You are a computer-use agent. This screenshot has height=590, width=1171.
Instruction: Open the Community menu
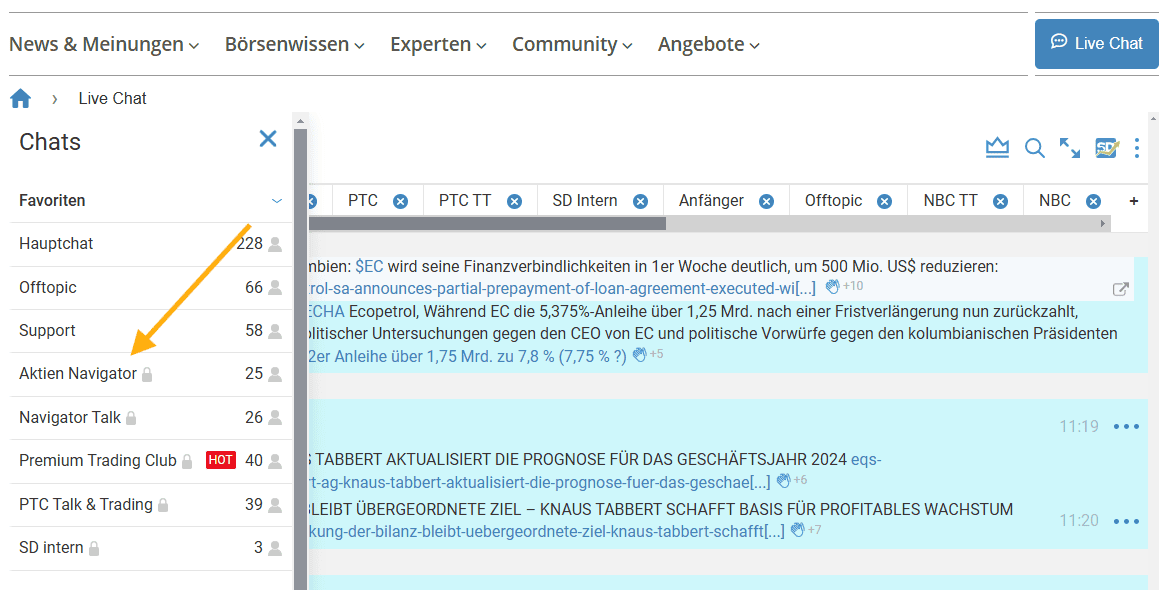[x=572, y=44]
